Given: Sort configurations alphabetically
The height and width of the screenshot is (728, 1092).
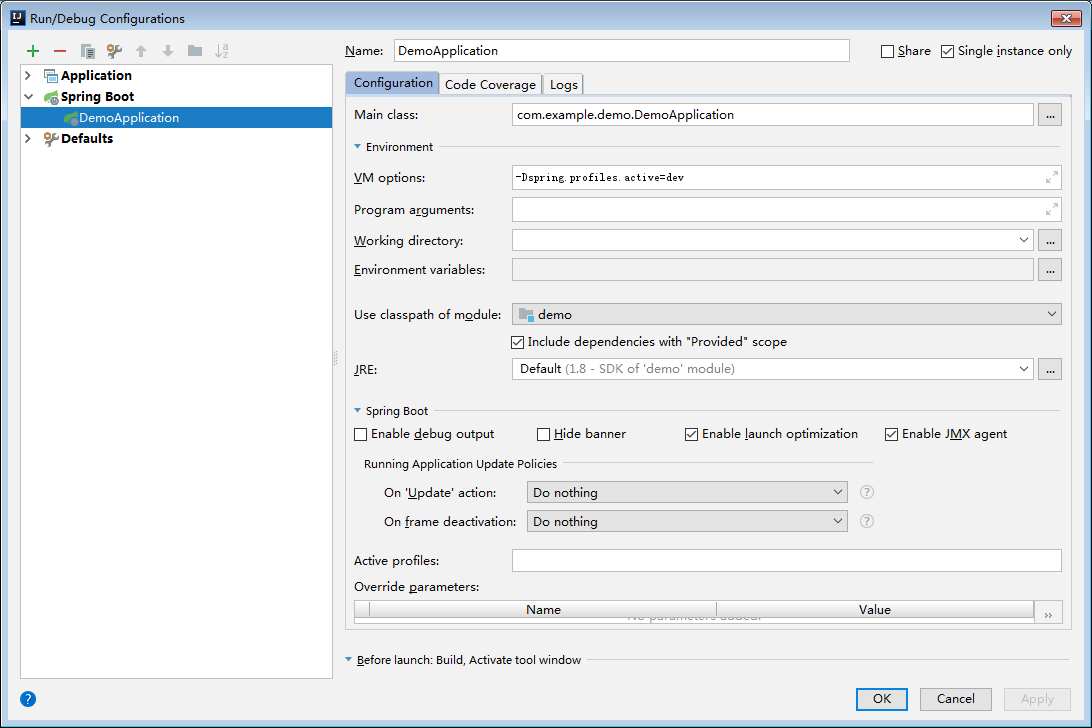Looking at the screenshot, I should 222,51.
